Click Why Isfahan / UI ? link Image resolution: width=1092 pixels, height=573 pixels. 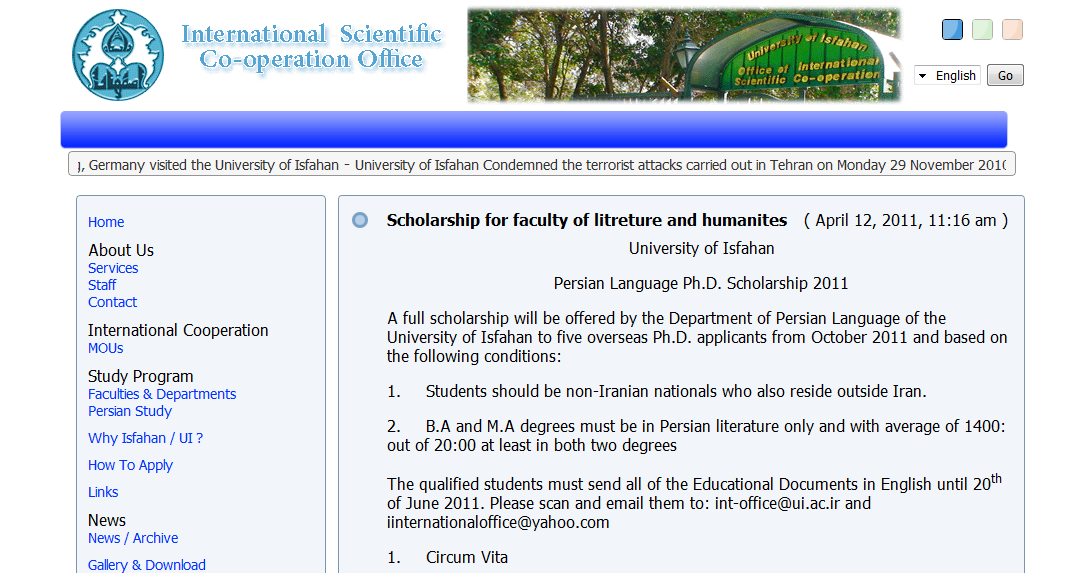pyautogui.click(x=146, y=439)
